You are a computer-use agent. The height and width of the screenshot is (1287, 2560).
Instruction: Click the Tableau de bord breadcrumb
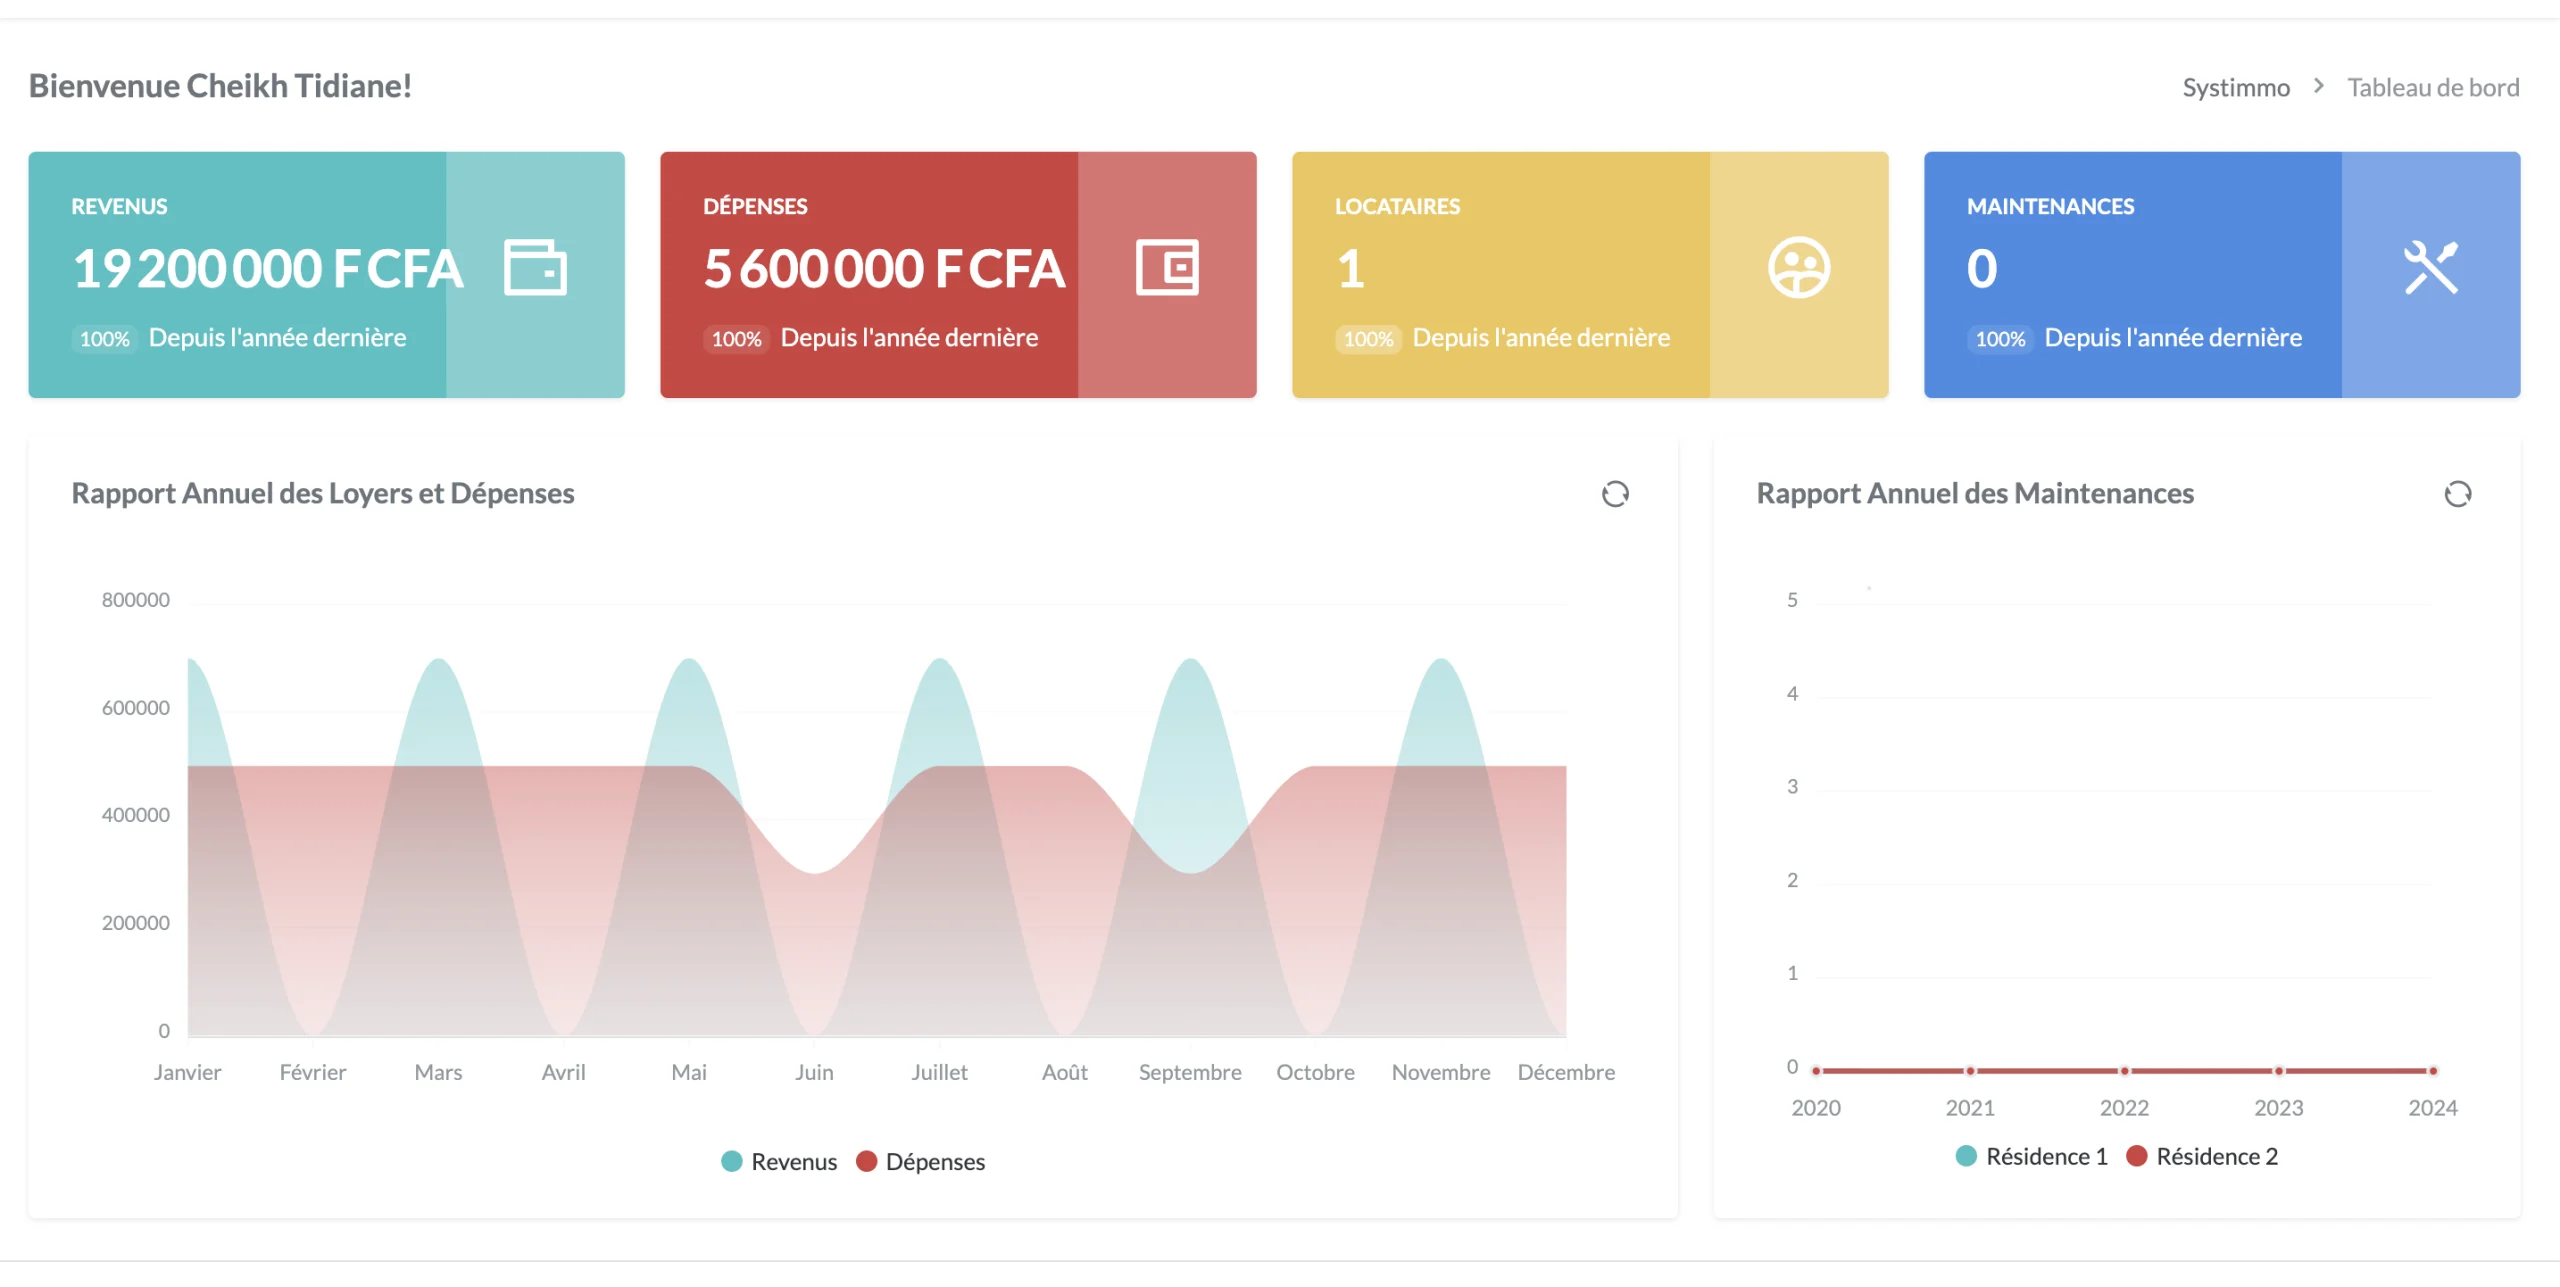point(2433,87)
